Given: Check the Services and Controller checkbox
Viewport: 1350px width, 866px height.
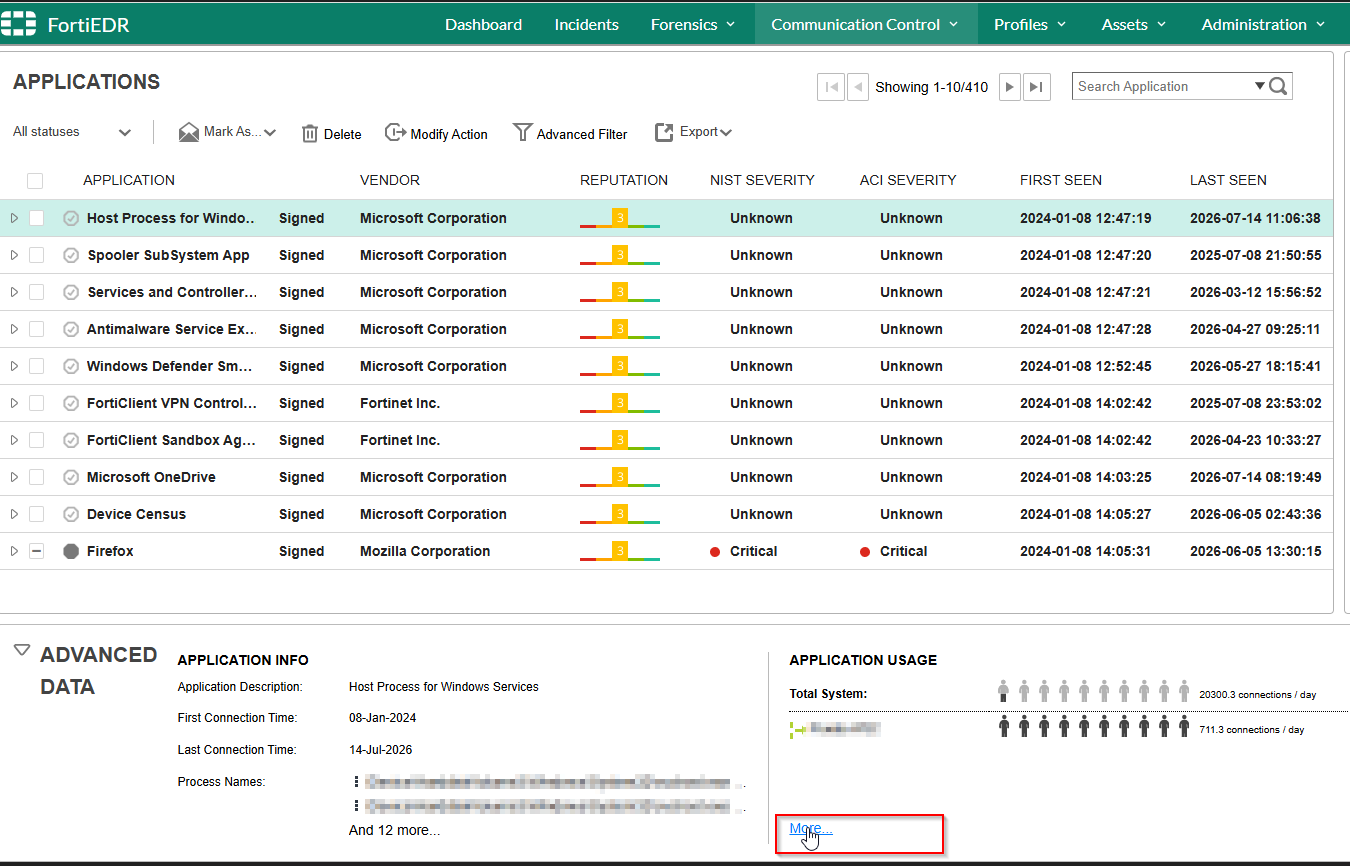Looking at the screenshot, I should pos(37,292).
